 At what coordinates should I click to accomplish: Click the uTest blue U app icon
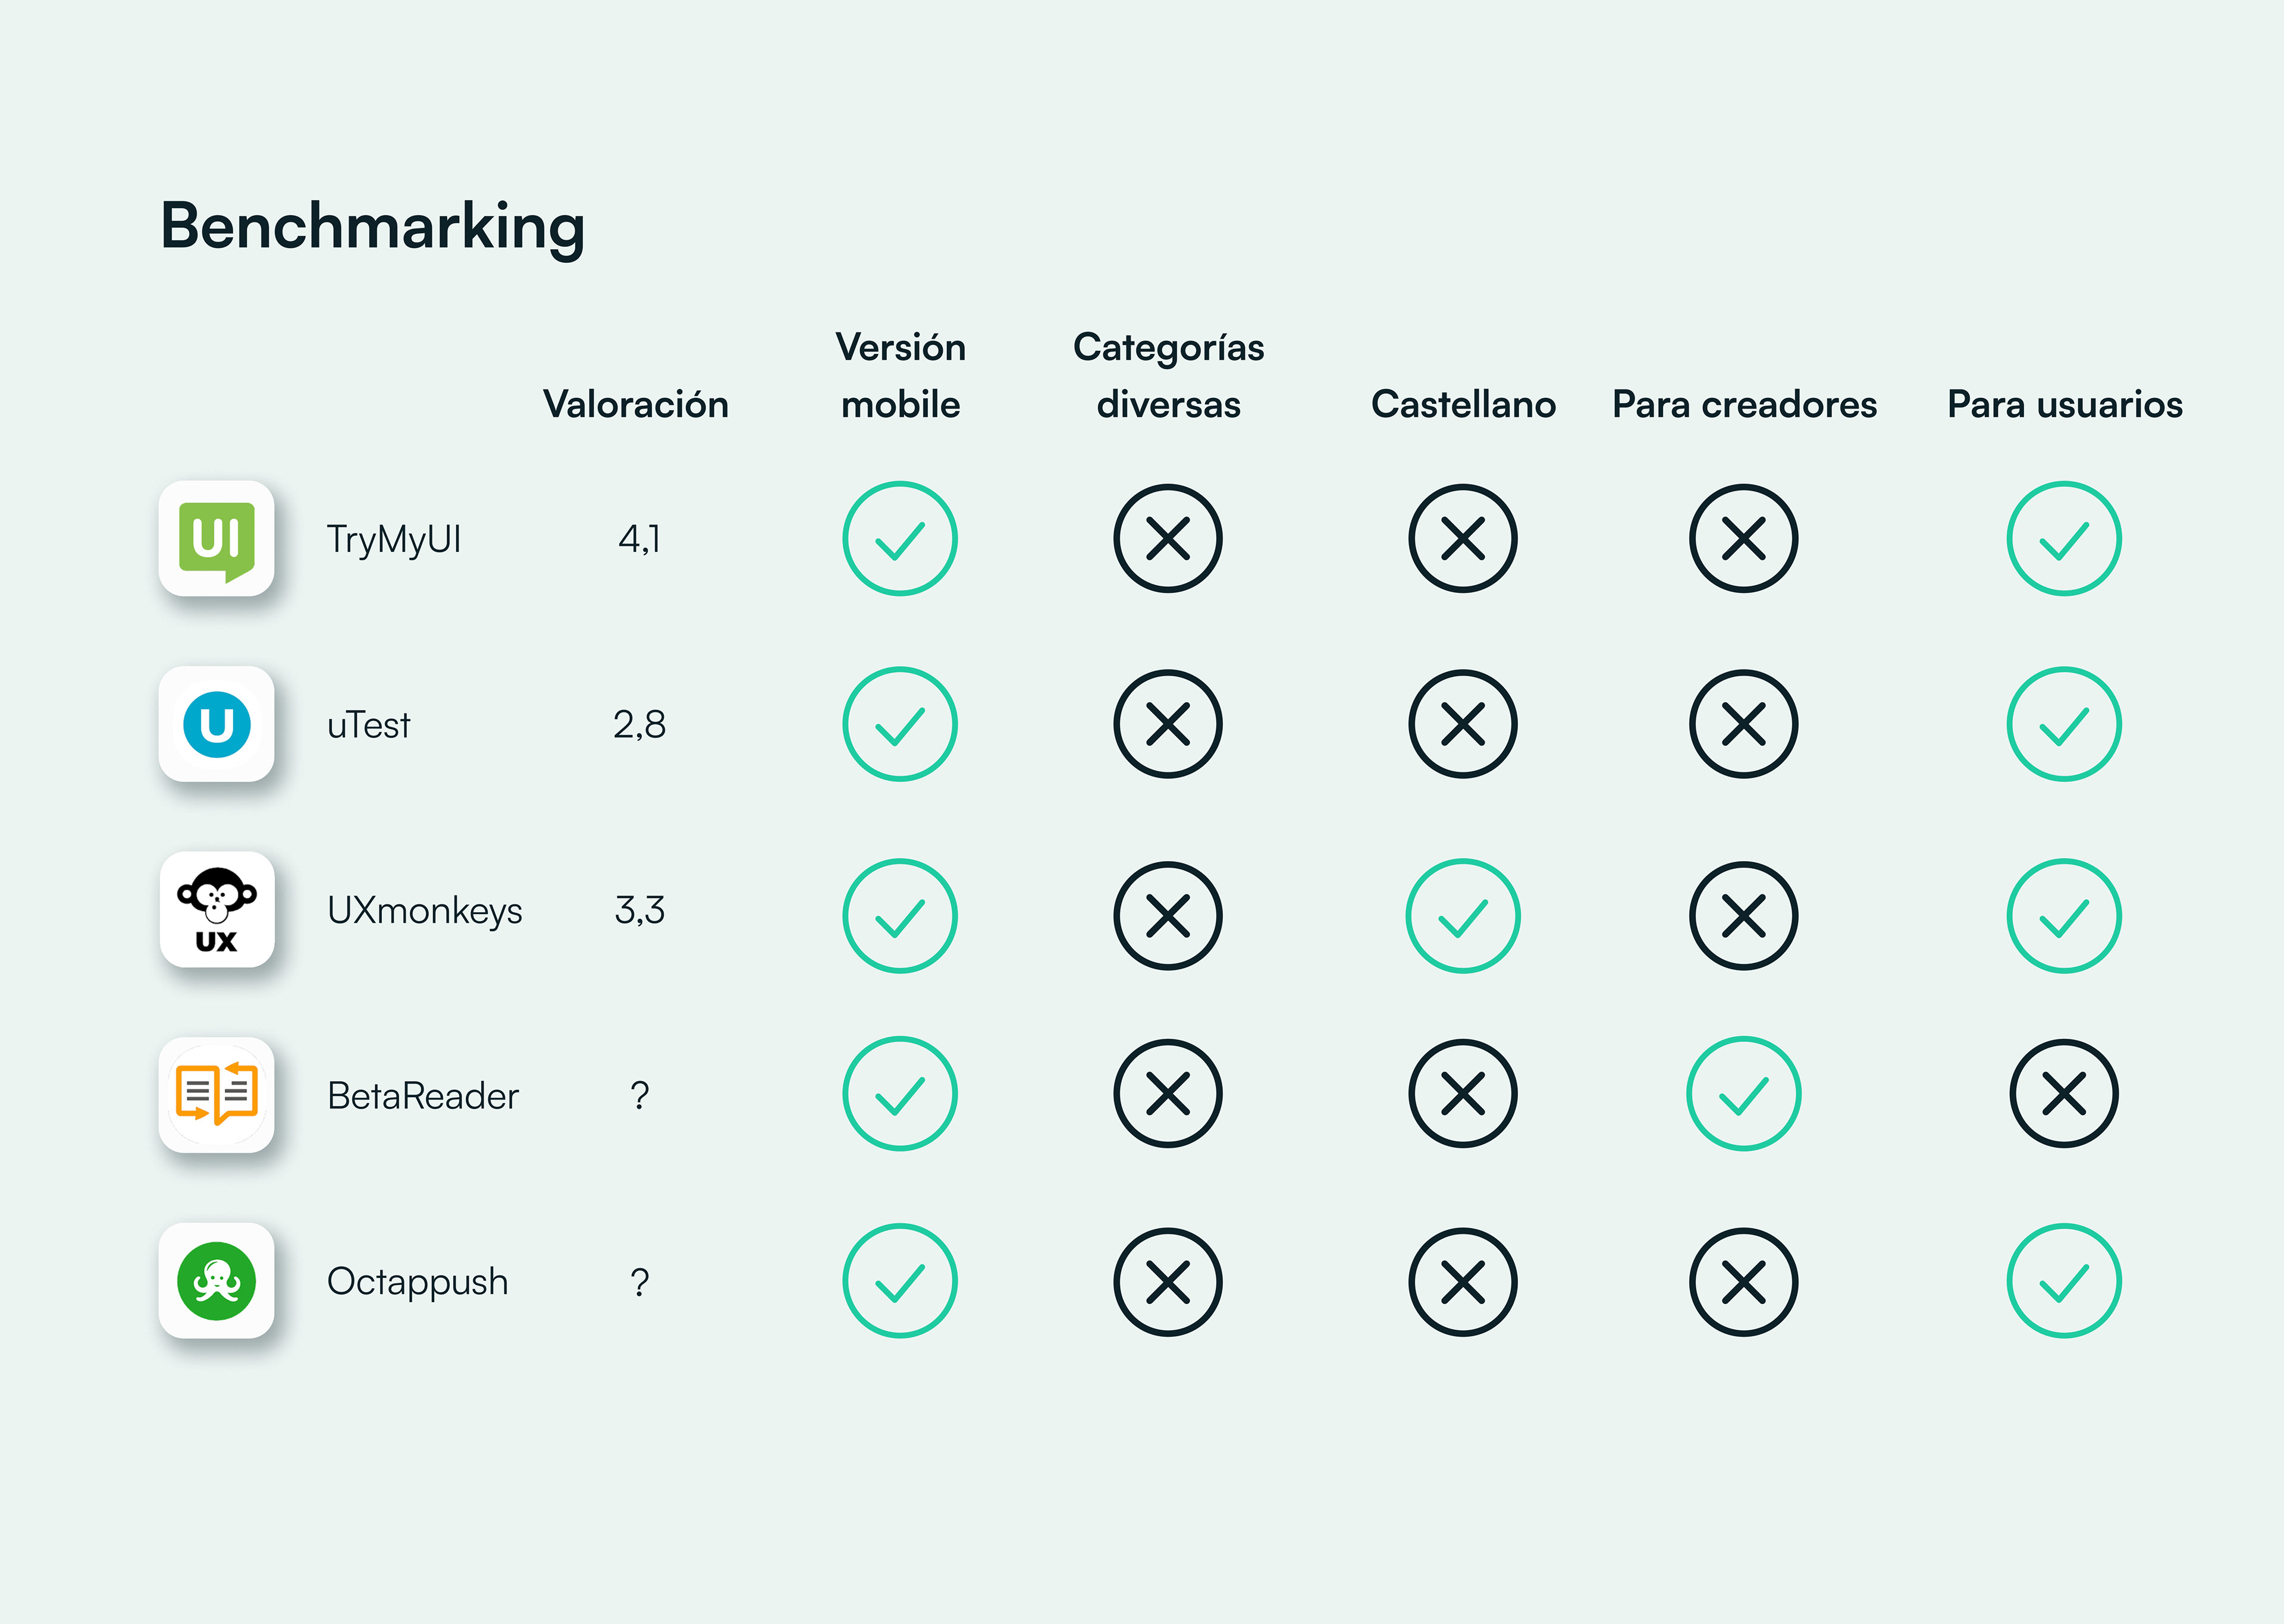pos(216,724)
